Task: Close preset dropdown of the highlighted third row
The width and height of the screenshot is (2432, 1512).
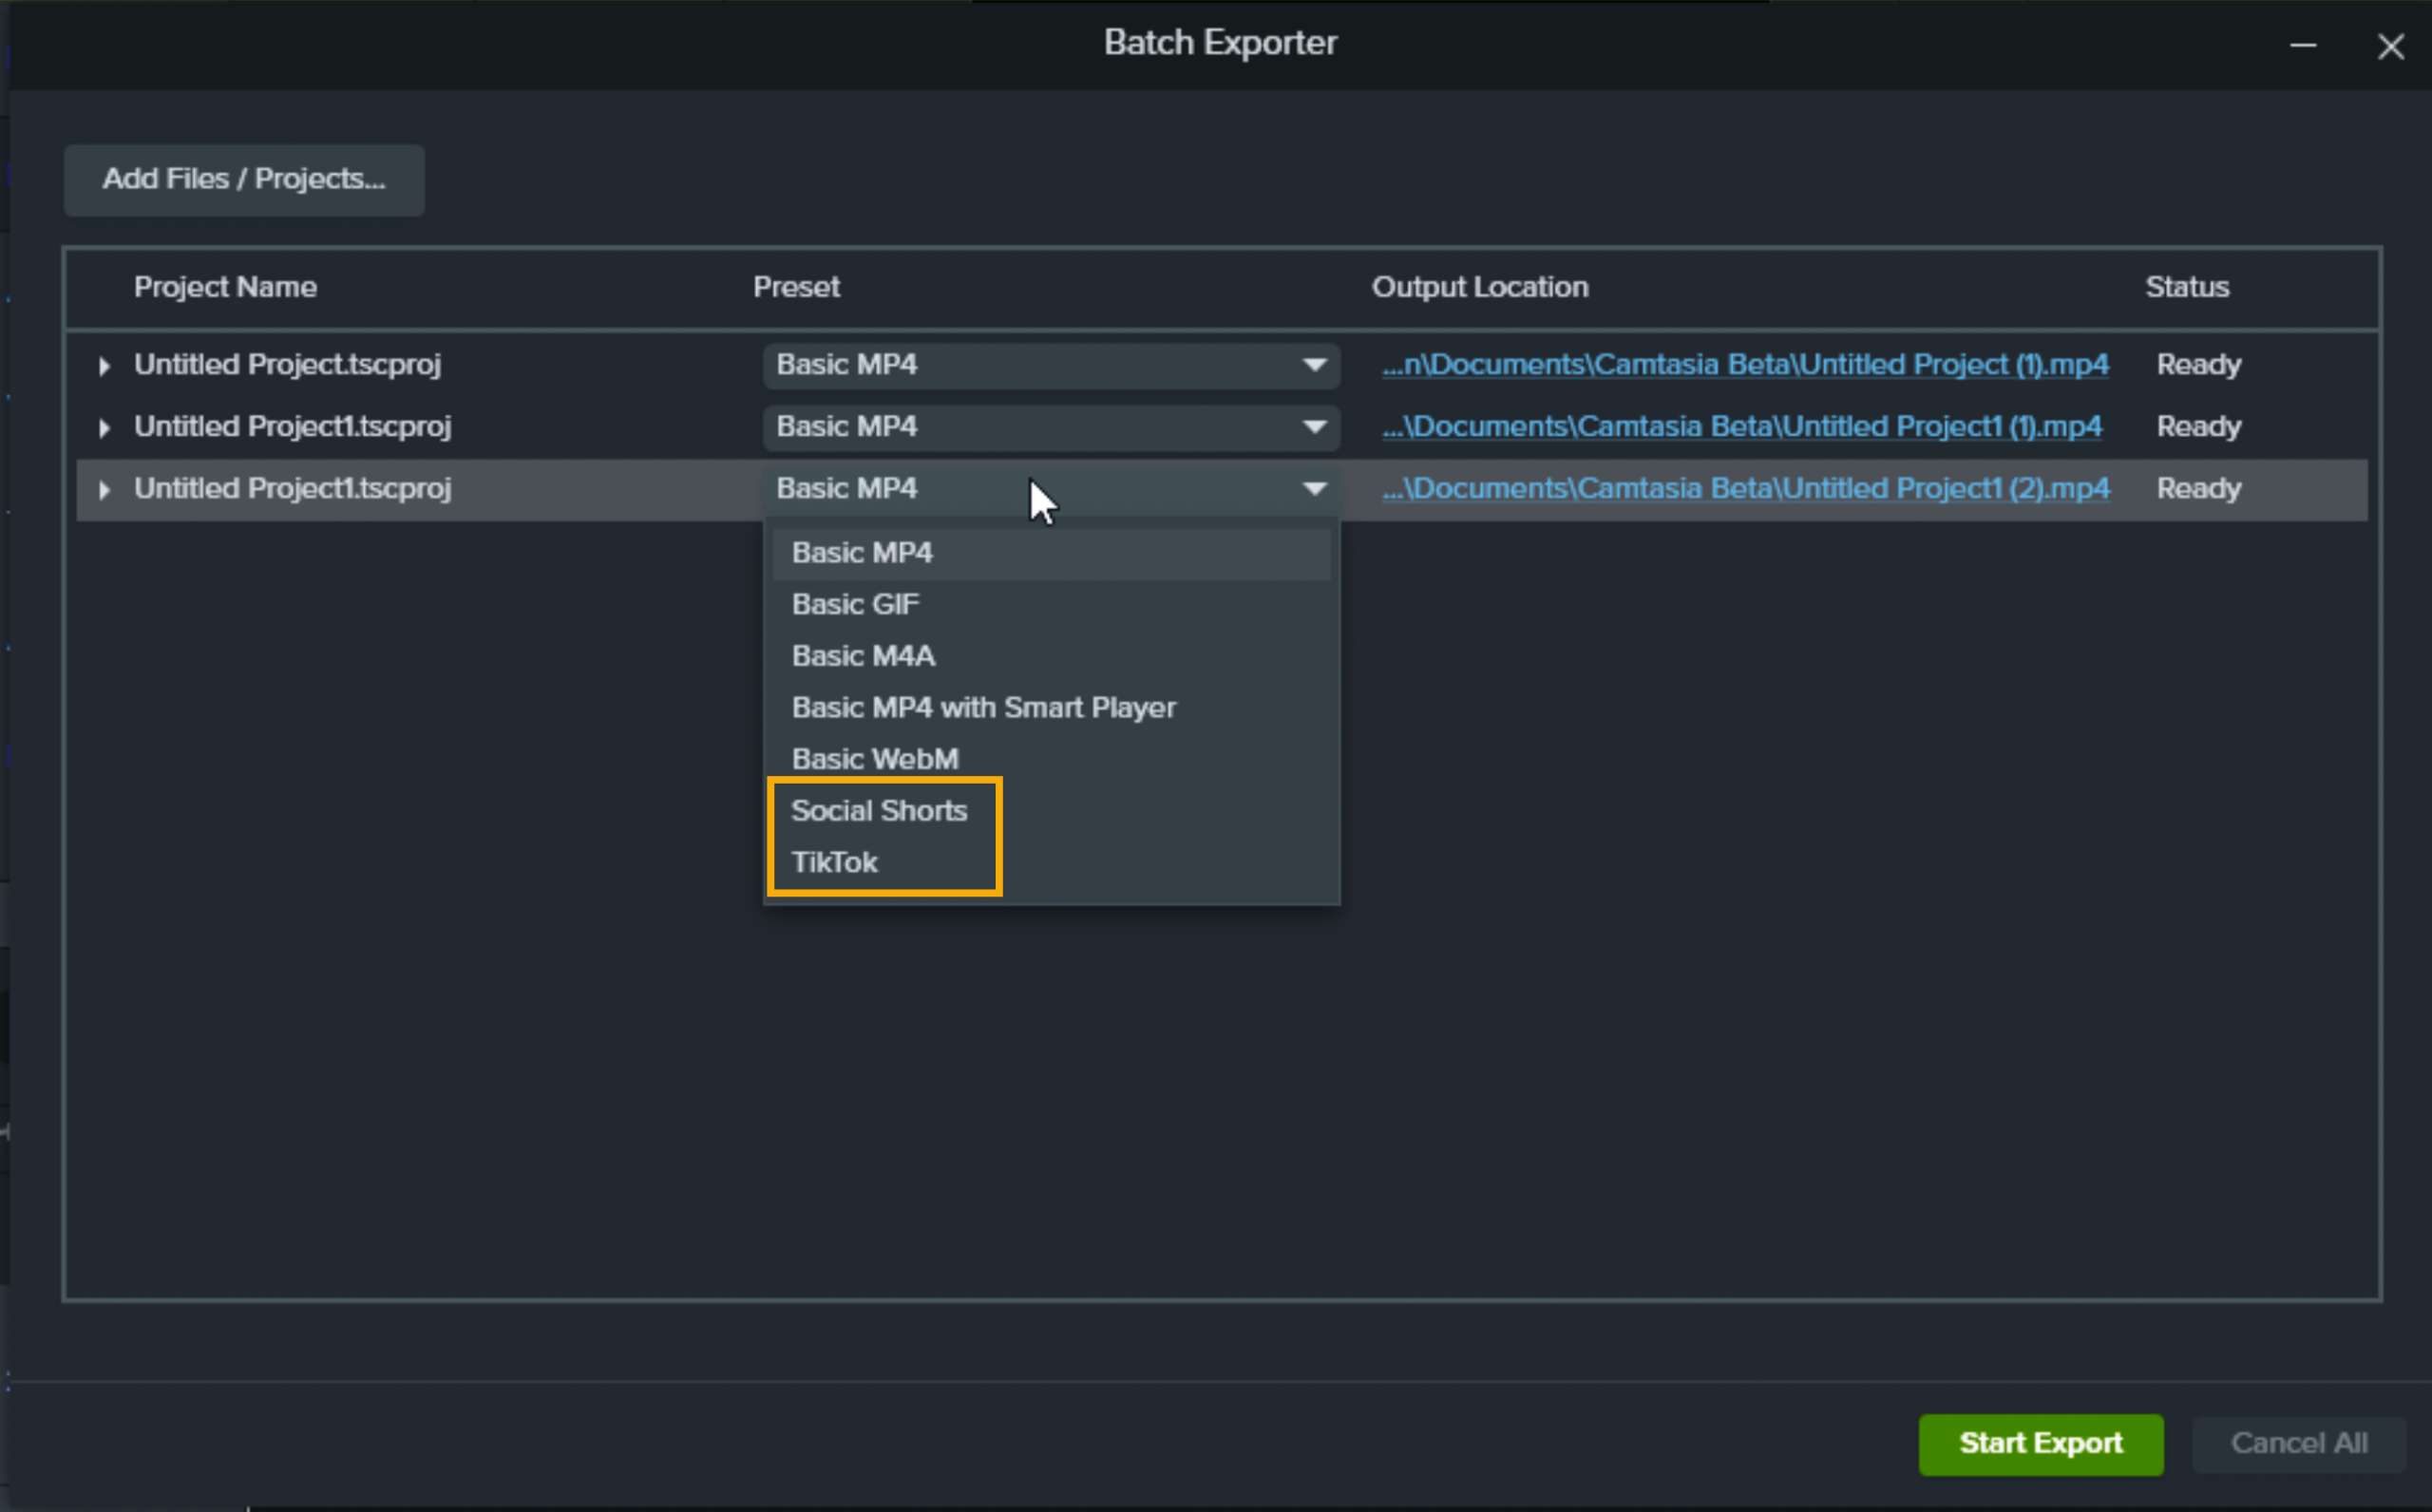Action: 1051,489
